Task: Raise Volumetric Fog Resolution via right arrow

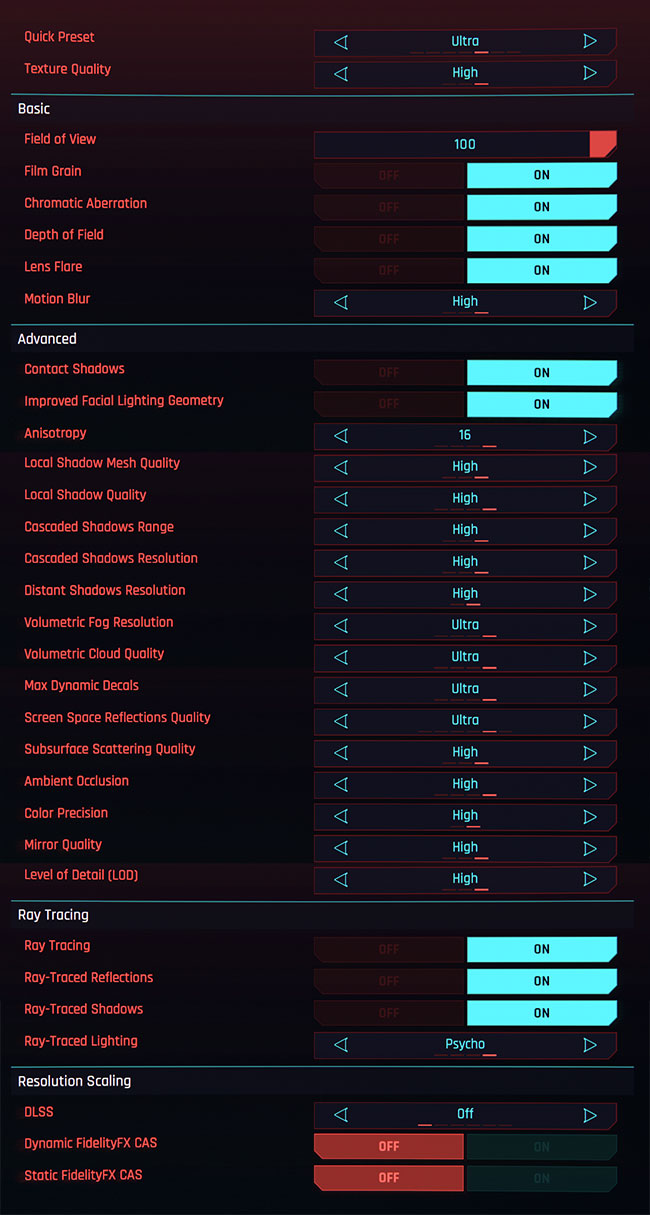Action: pyautogui.click(x=590, y=626)
